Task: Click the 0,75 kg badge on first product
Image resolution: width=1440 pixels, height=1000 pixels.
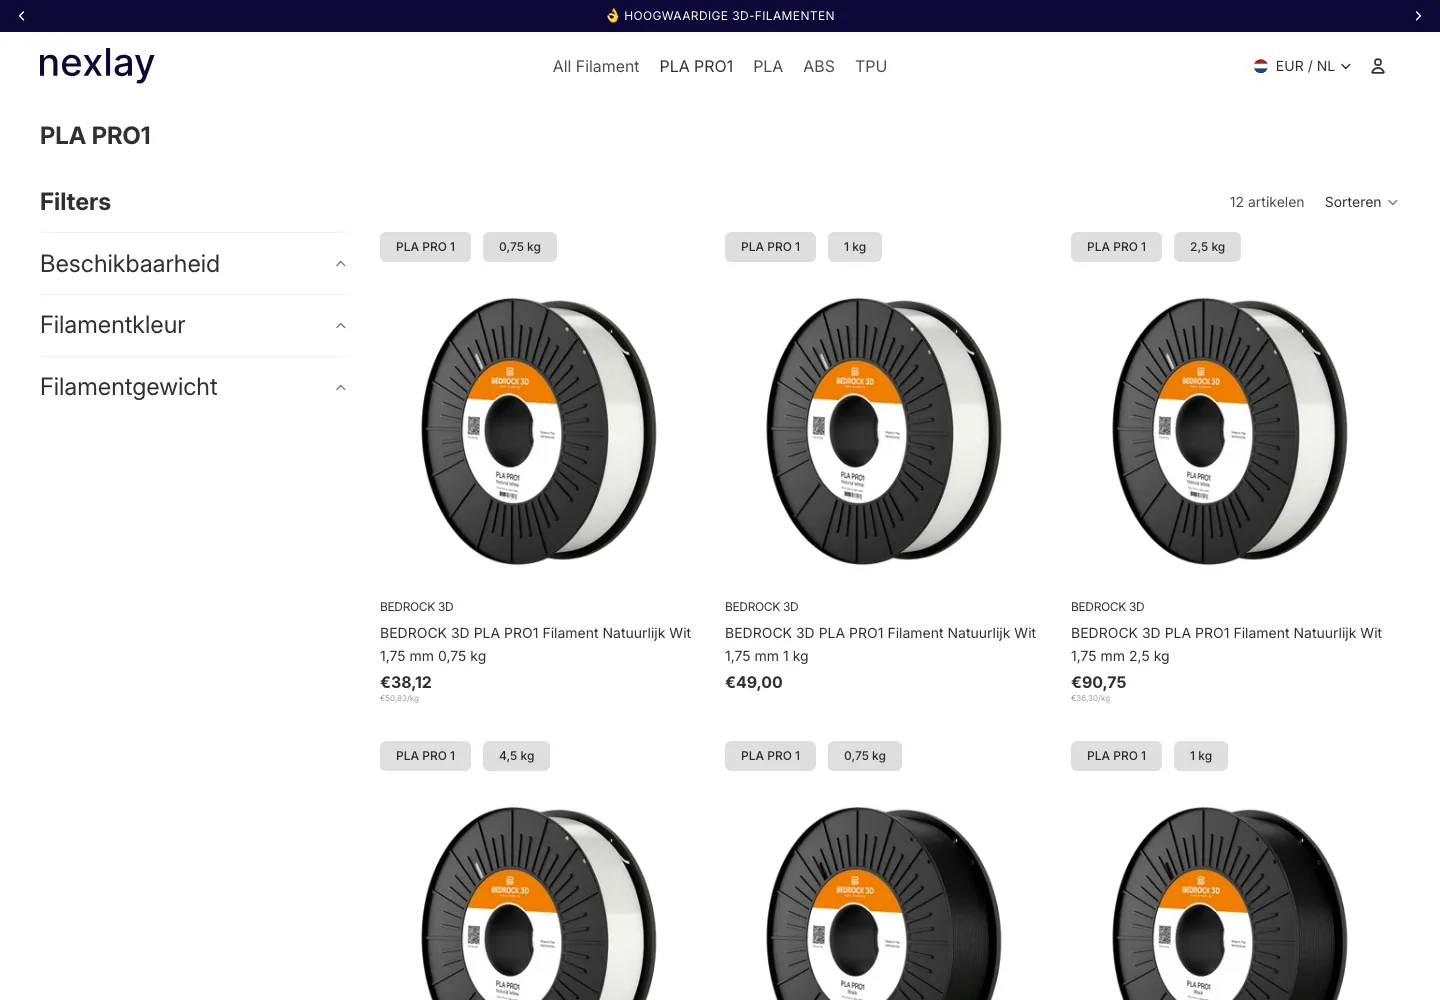Action: [x=520, y=247]
